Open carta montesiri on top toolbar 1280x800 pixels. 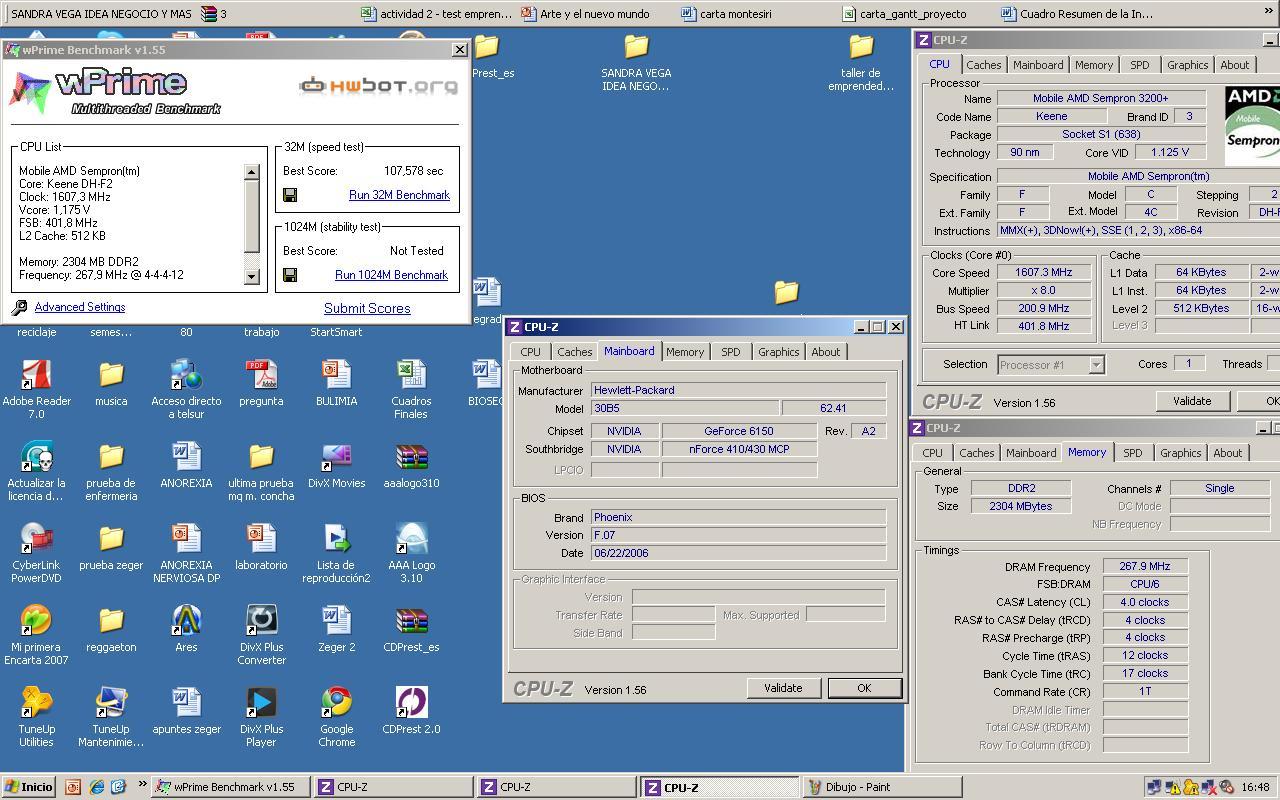tap(726, 14)
